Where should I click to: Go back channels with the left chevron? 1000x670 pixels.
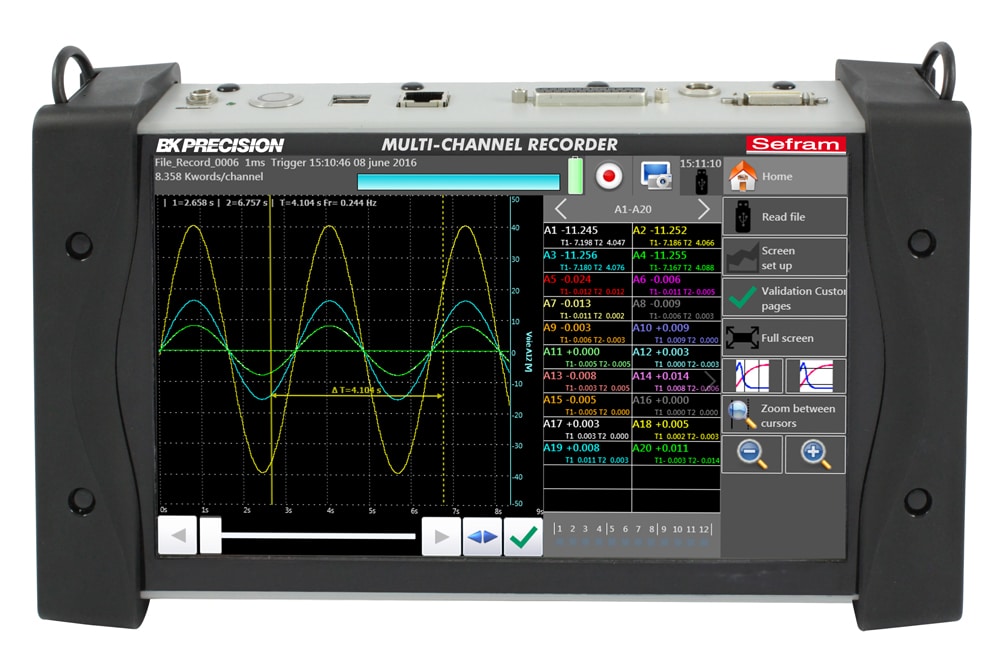click(x=560, y=210)
